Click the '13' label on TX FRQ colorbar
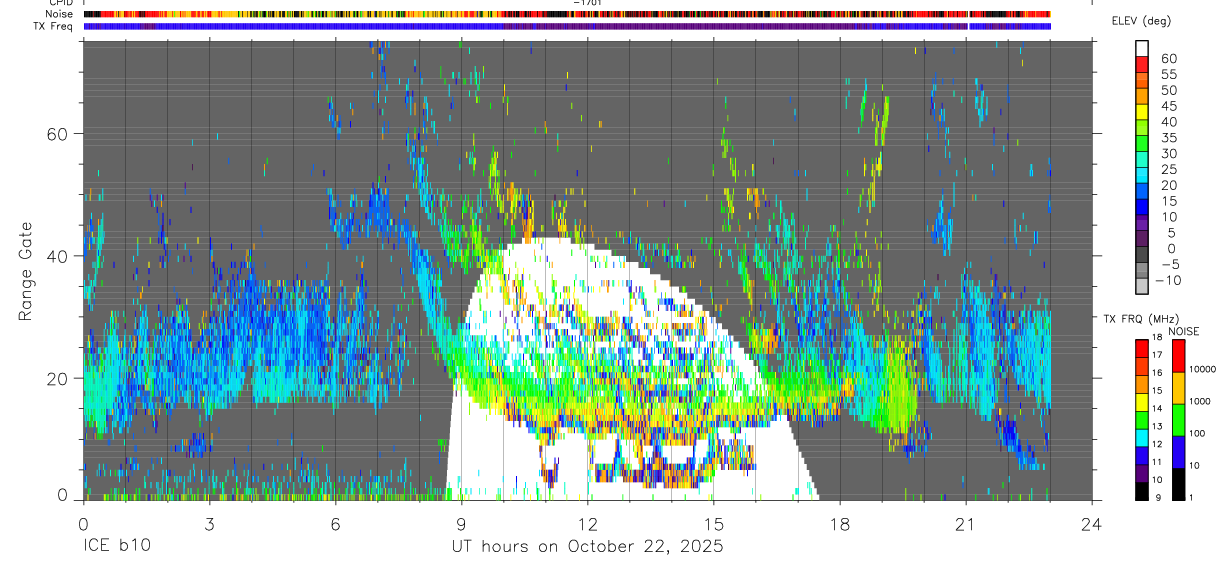1228x567 pixels. click(x=1157, y=427)
